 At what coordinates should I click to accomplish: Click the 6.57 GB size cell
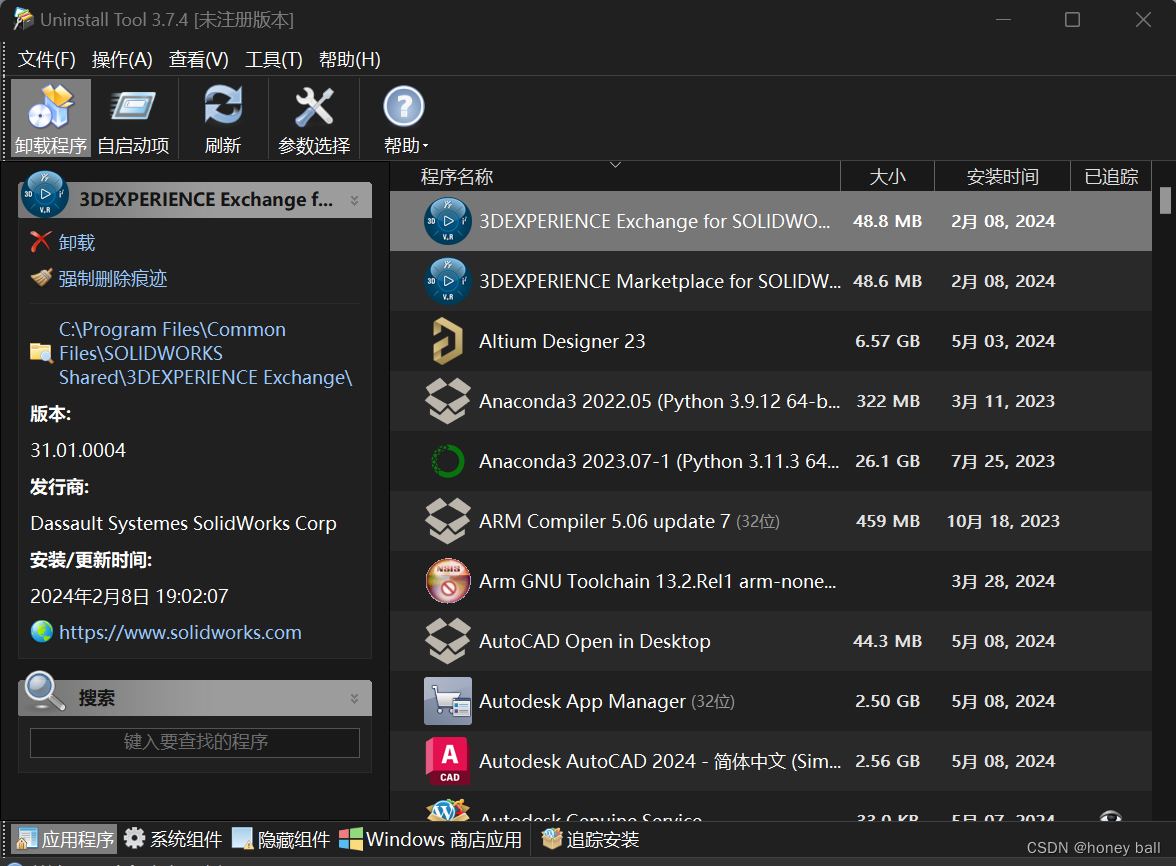pos(887,341)
